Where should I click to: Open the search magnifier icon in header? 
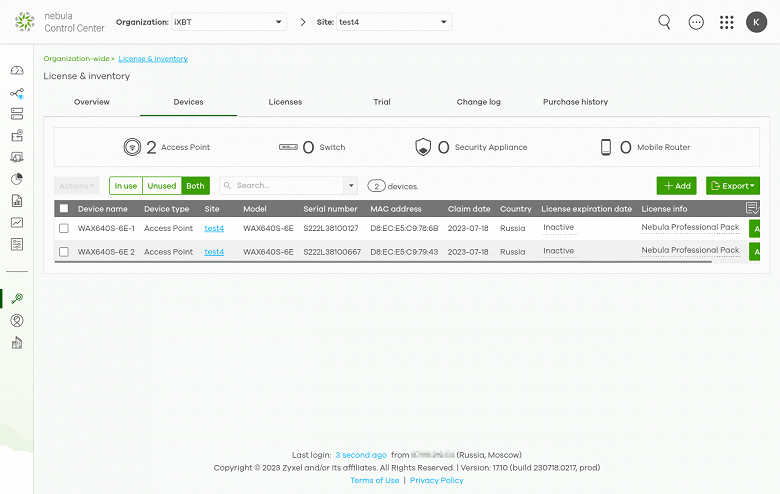point(665,22)
